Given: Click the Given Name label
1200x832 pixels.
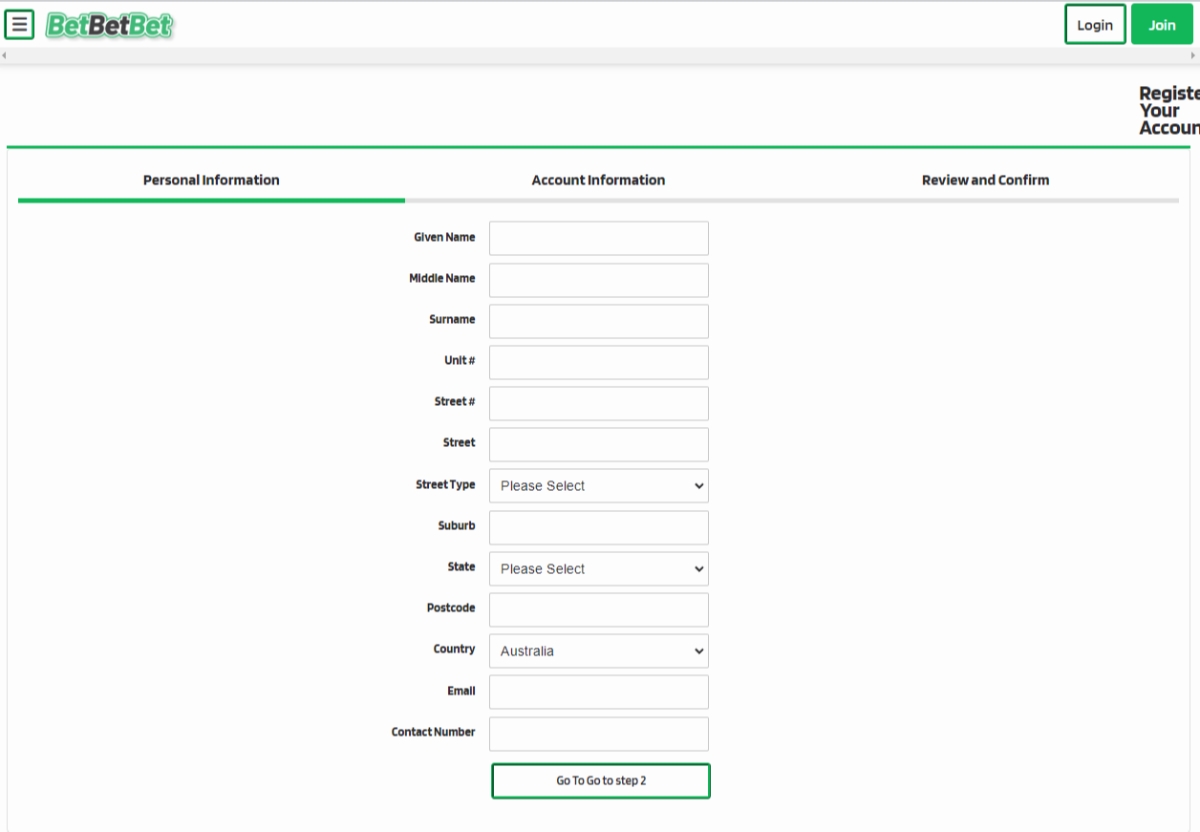Looking at the screenshot, I should pos(445,238).
